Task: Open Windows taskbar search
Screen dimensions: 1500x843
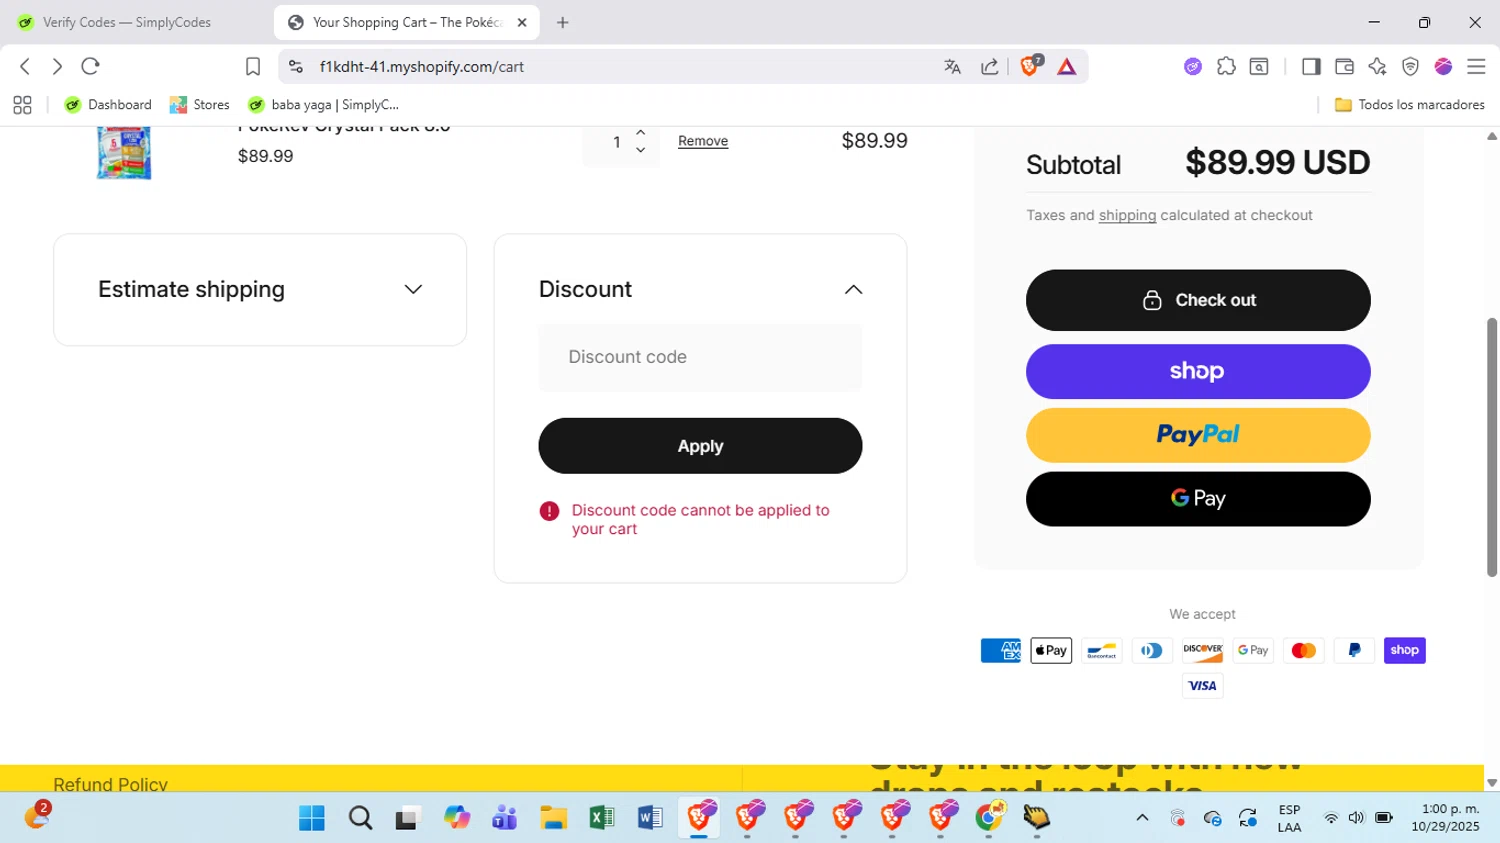Action: (x=360, y=818)
